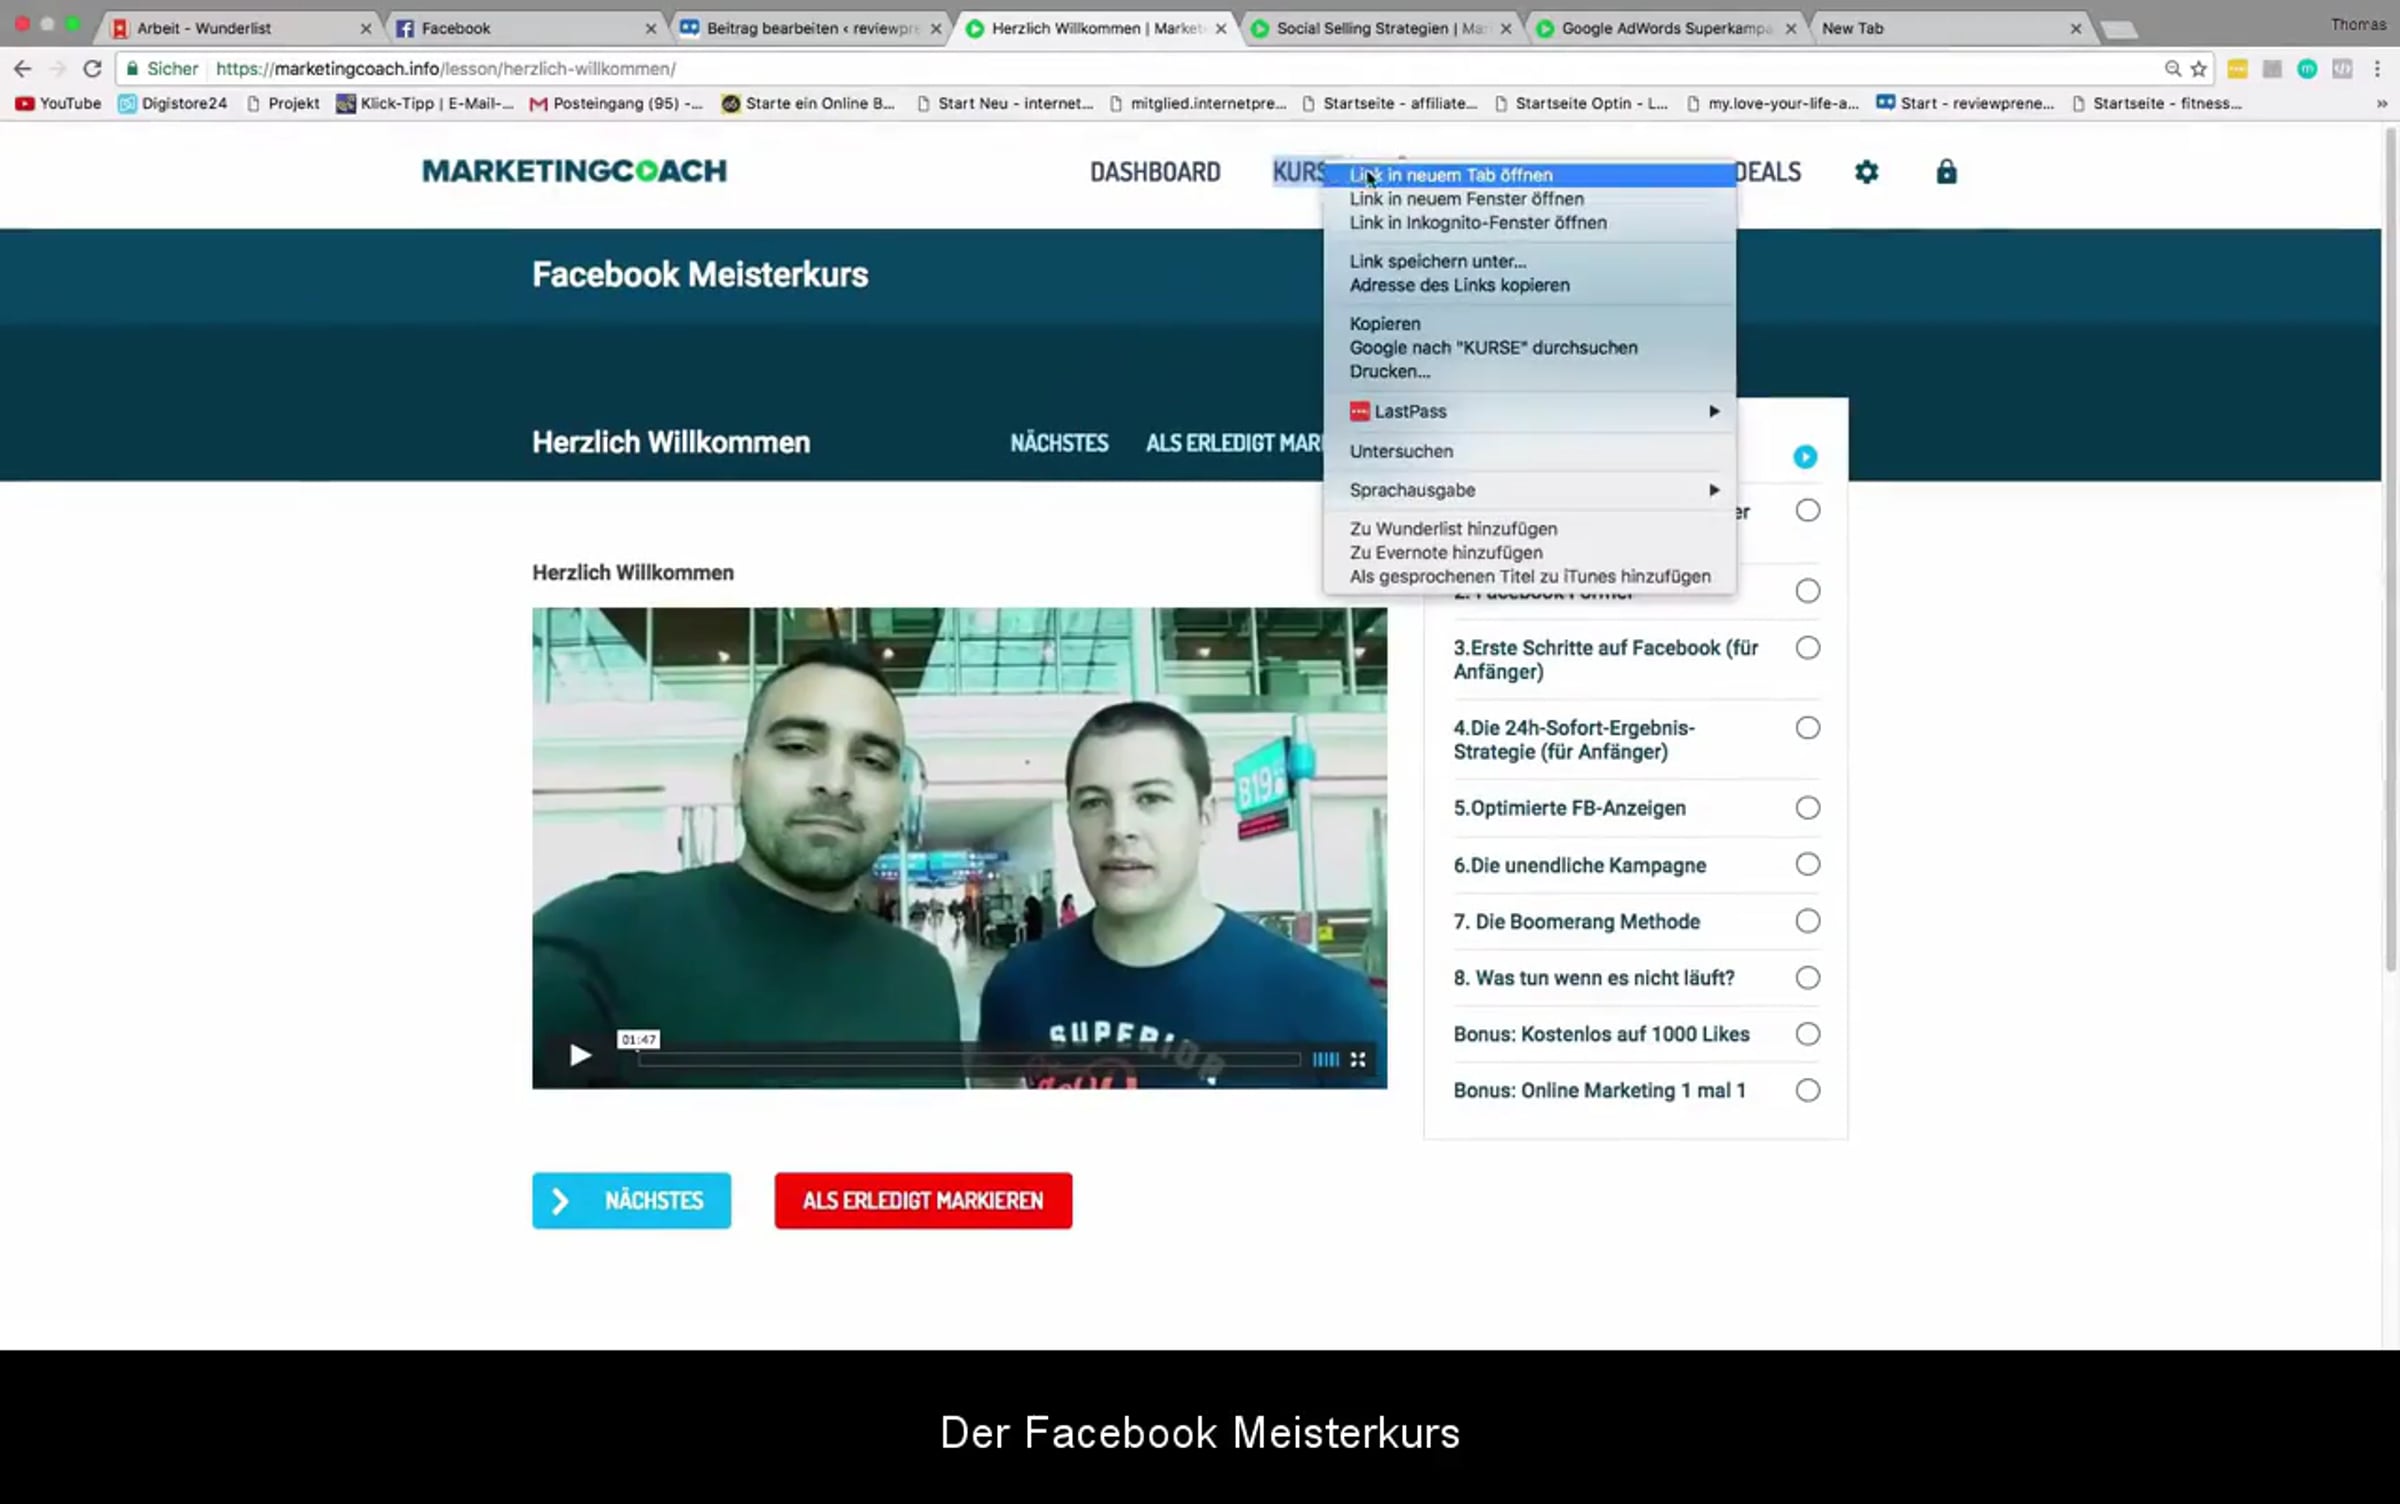Choose Untersuchen from the context menu
The width and height of the screenshot is (2400, 1504).
(x=1530, y=451)
